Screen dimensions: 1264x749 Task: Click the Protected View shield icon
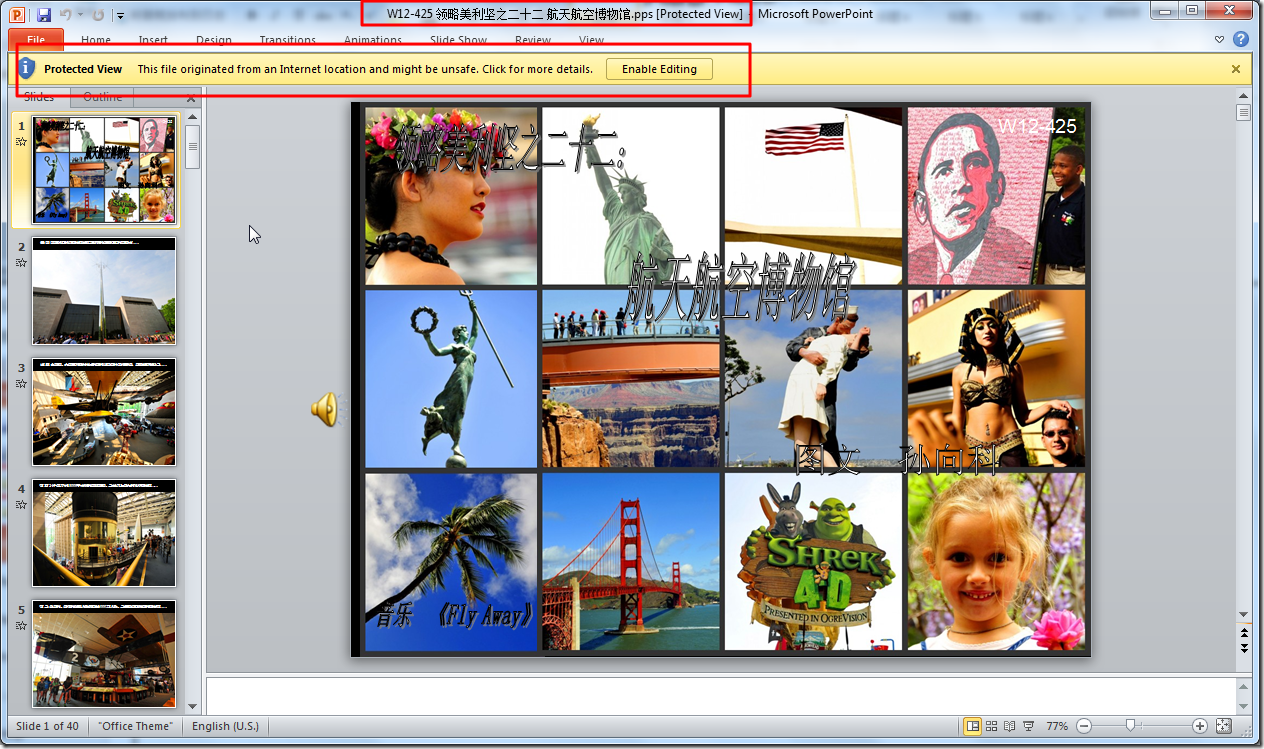pos(27,68)
